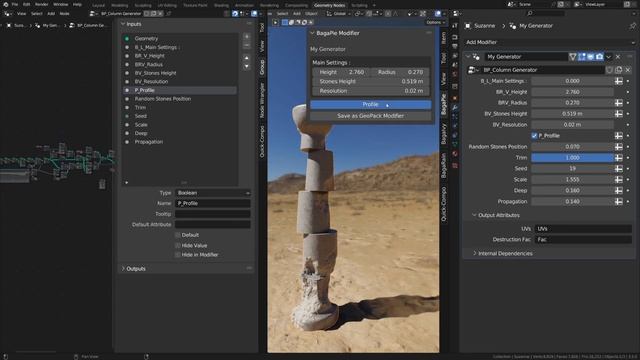Click the UVs output attribute field
The height and width of the screenshot is (360, 640).
click(x=583, y=229)
